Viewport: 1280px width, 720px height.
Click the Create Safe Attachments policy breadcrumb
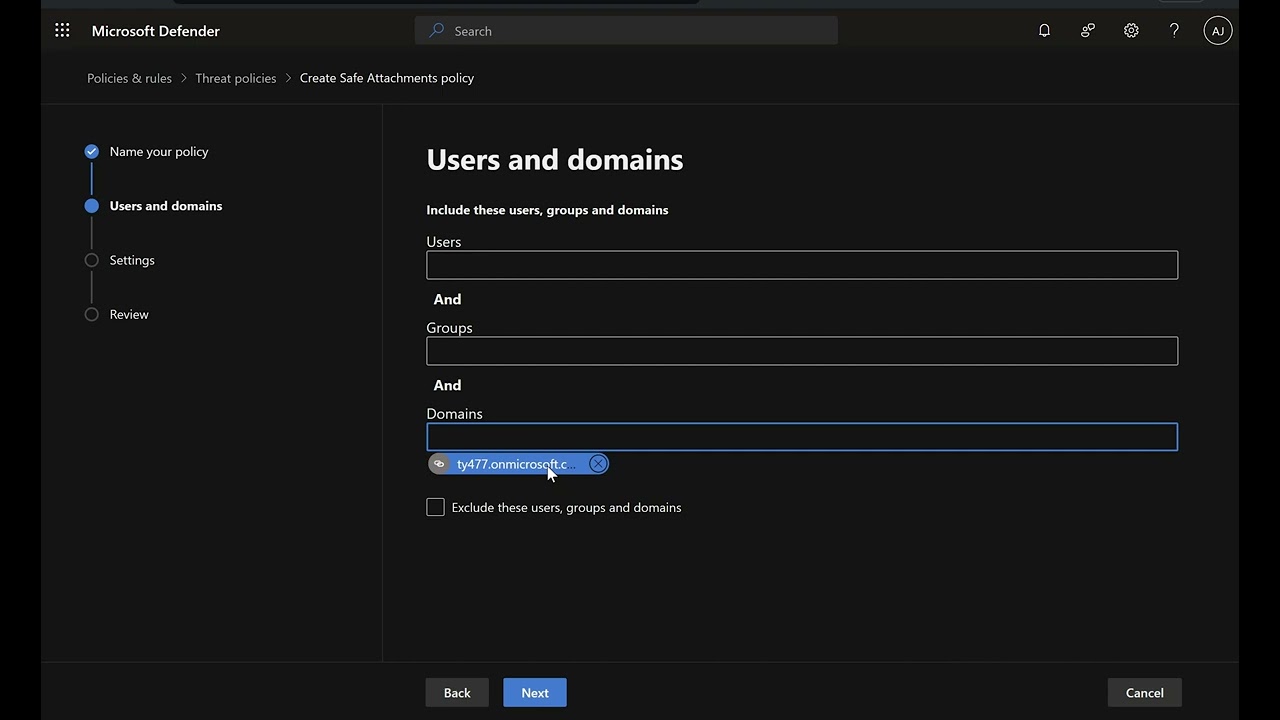coord(387,78)
